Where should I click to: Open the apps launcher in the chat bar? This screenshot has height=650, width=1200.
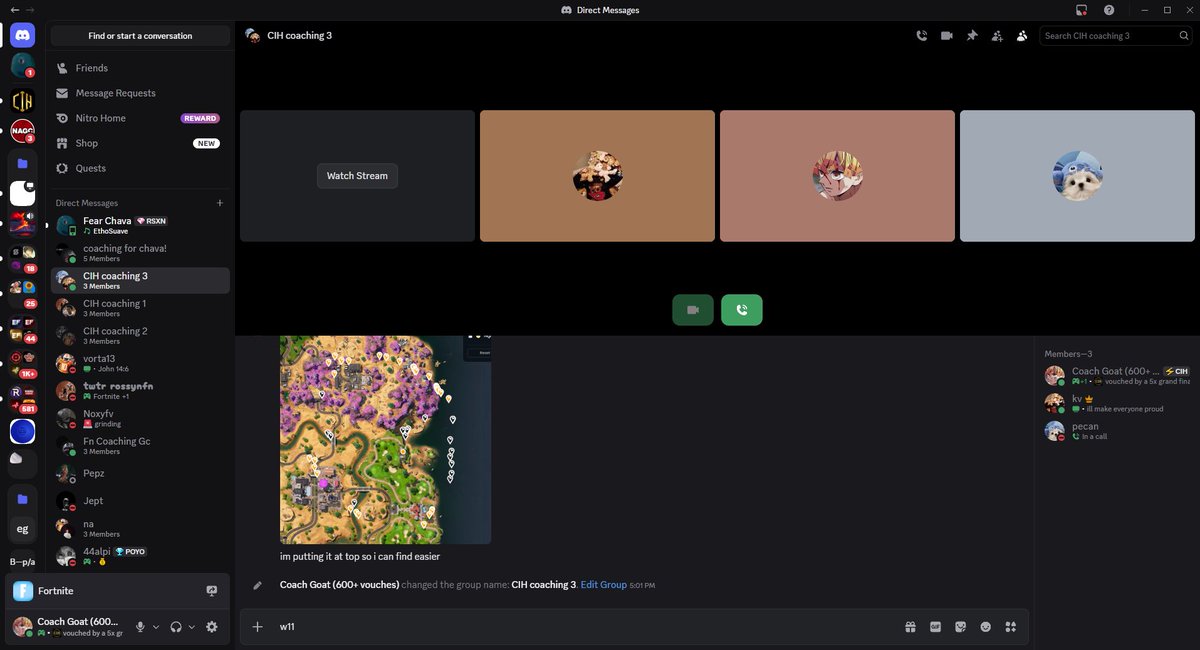coord(1010,626)
